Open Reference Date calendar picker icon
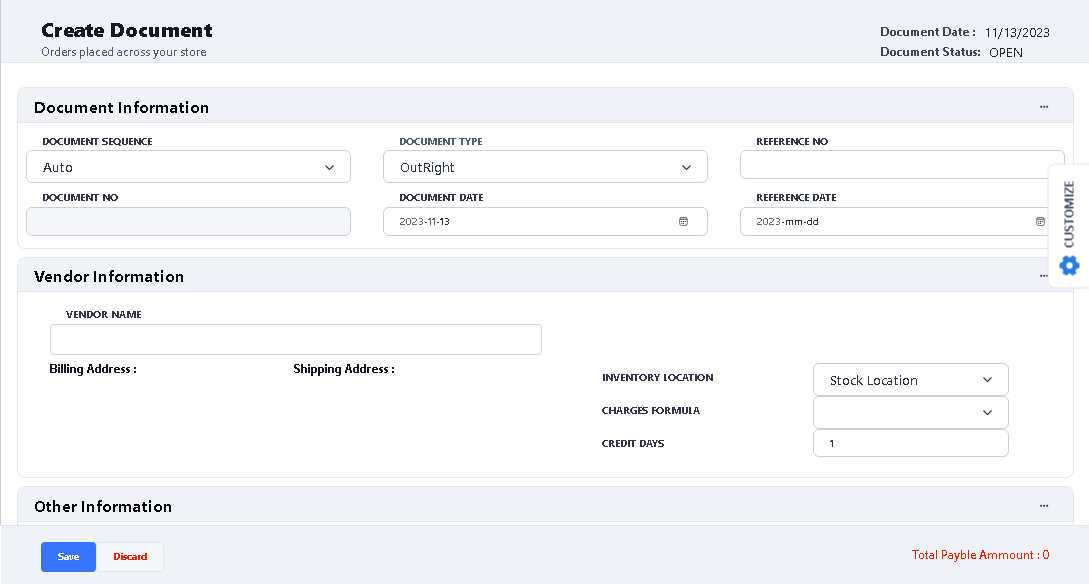This screenshot has width=1089, height=584. (1040, 221)
